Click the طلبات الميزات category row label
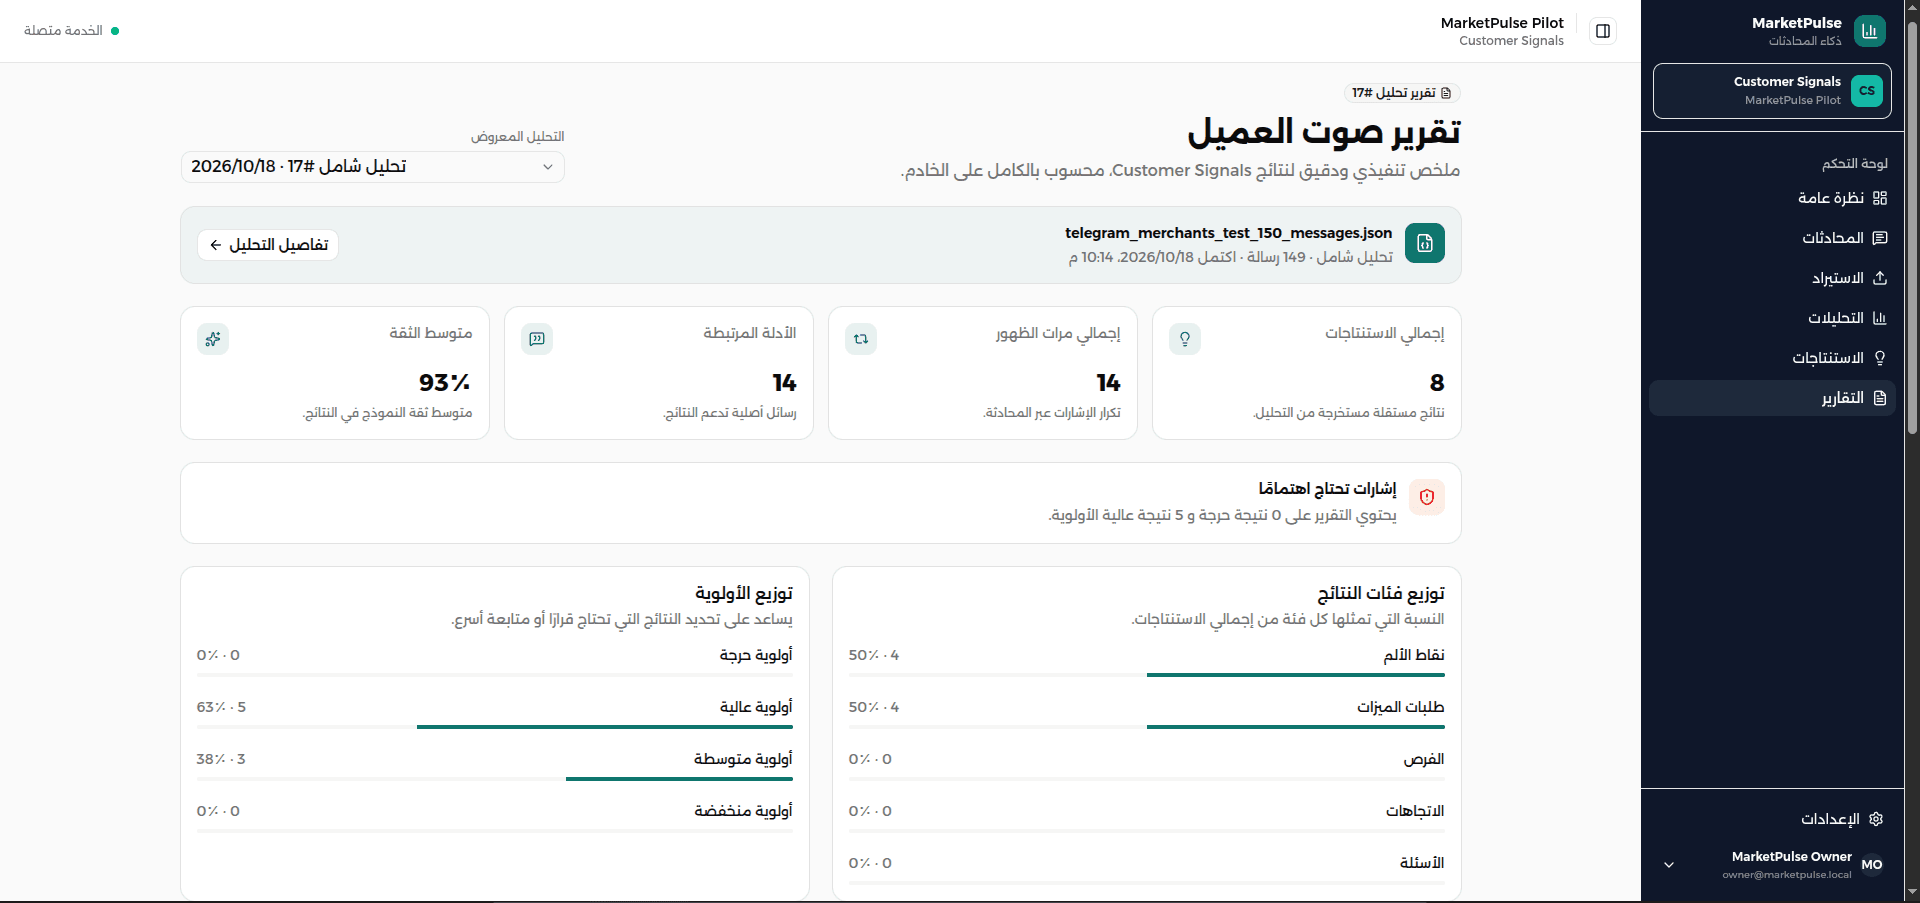The width and height of the screenshot is (1920, 903). point(1400,707)
